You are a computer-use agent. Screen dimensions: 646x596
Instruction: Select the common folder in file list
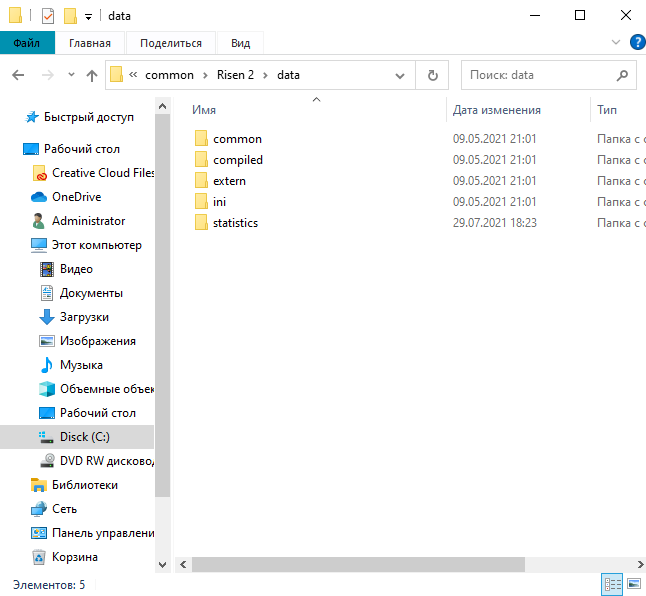[x=237, y=139]
